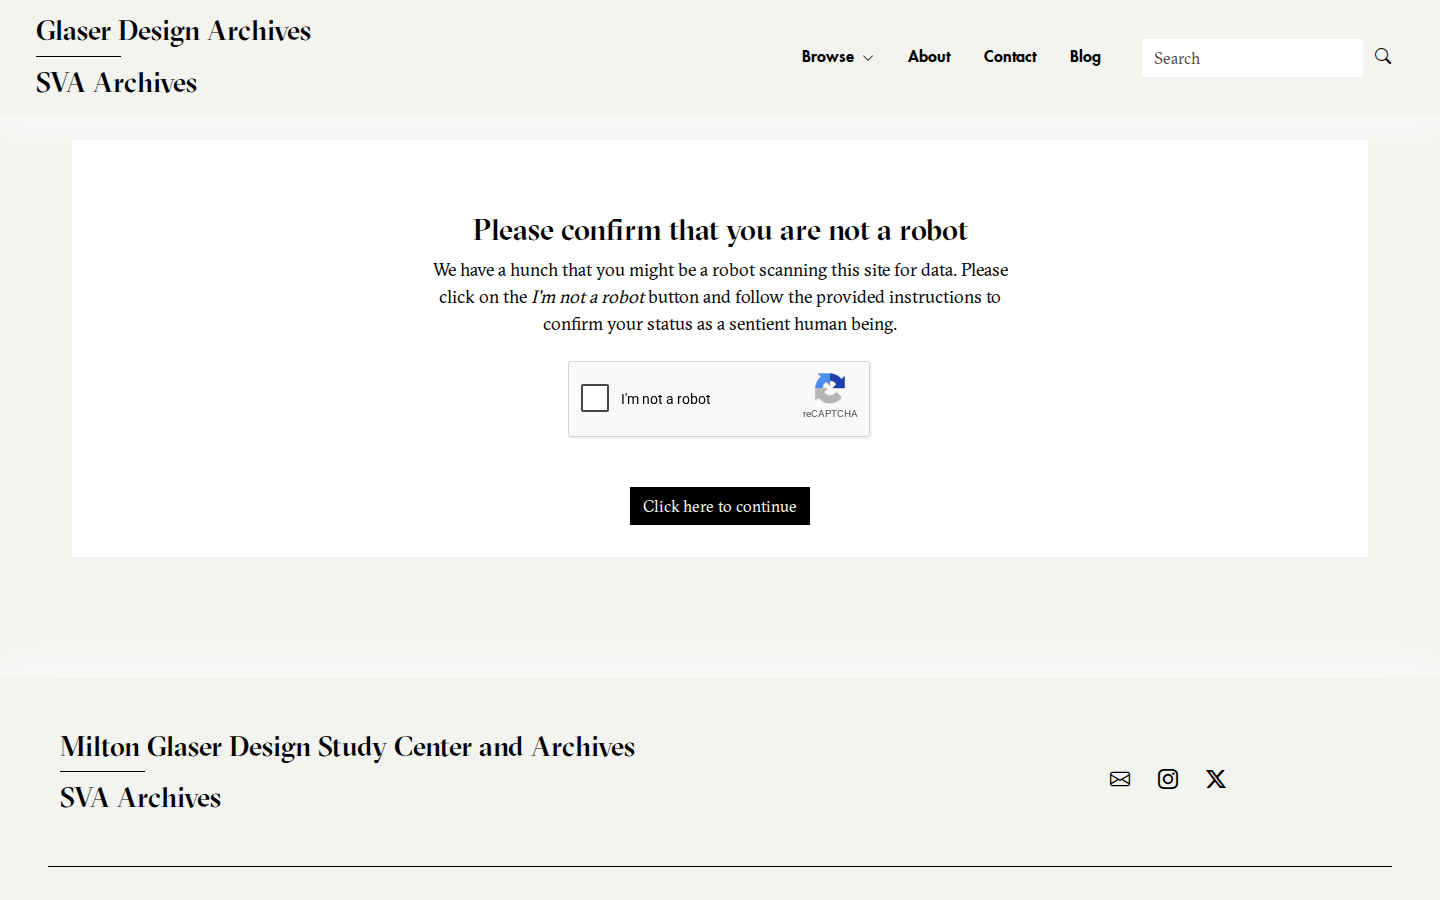Open the About page
1440x900 pixels.
[x=929, y=57]
